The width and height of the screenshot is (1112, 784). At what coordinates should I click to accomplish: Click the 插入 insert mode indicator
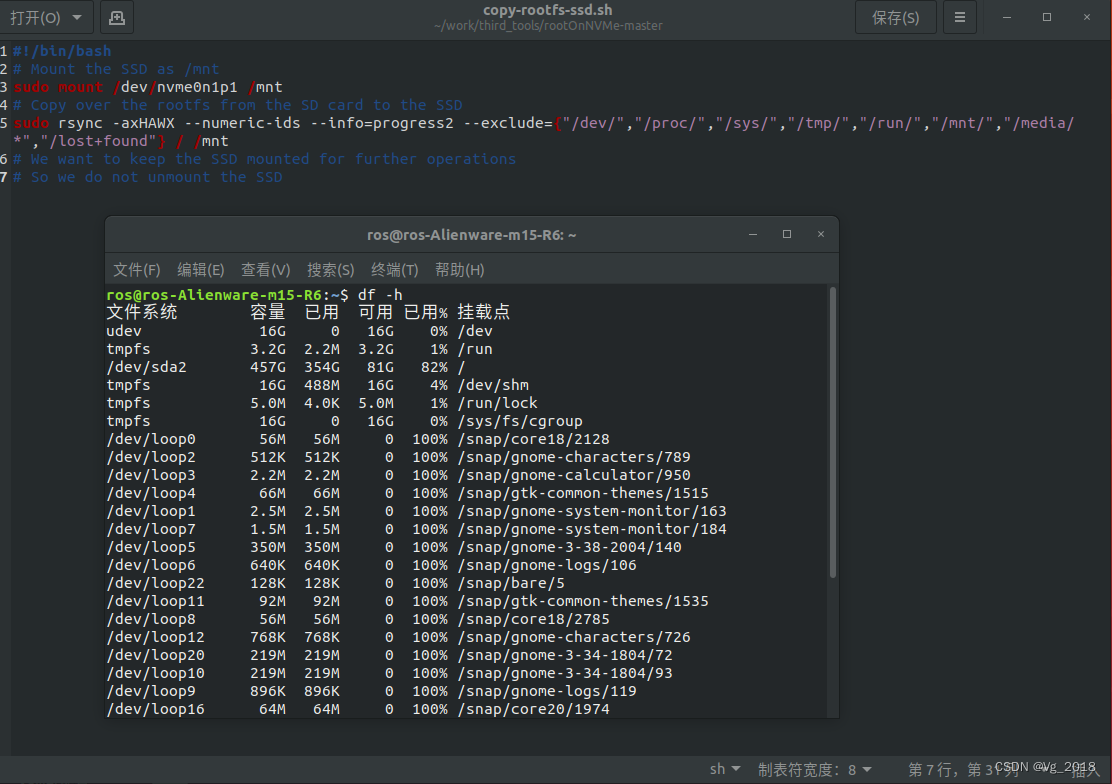(1083, 768)
